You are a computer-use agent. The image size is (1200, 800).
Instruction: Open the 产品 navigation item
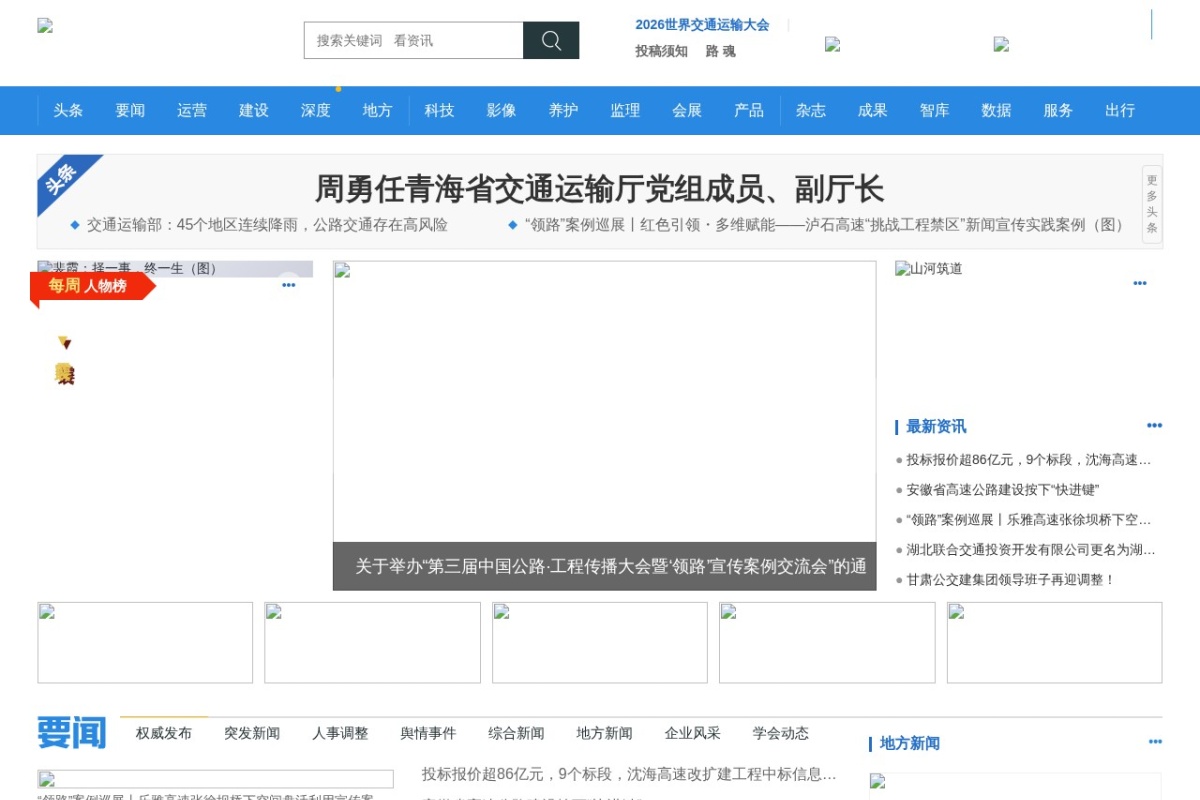pos(749,110)
